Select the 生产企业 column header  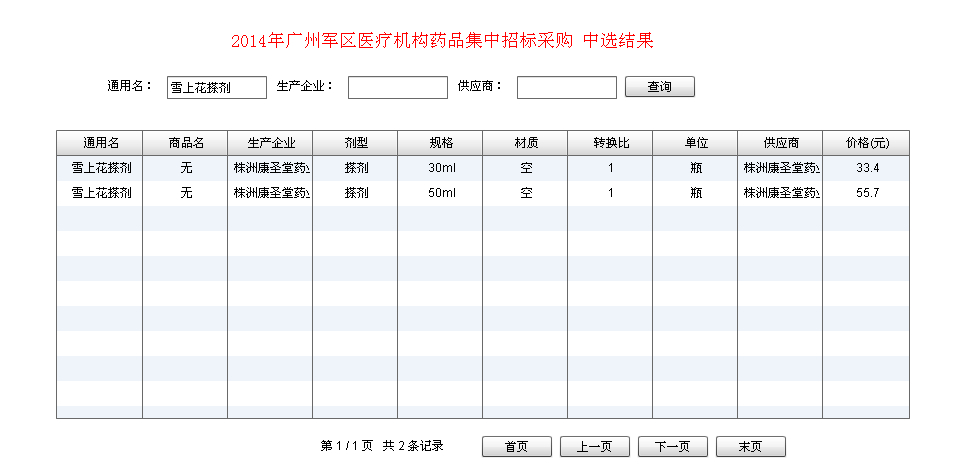tap(270, 143)
